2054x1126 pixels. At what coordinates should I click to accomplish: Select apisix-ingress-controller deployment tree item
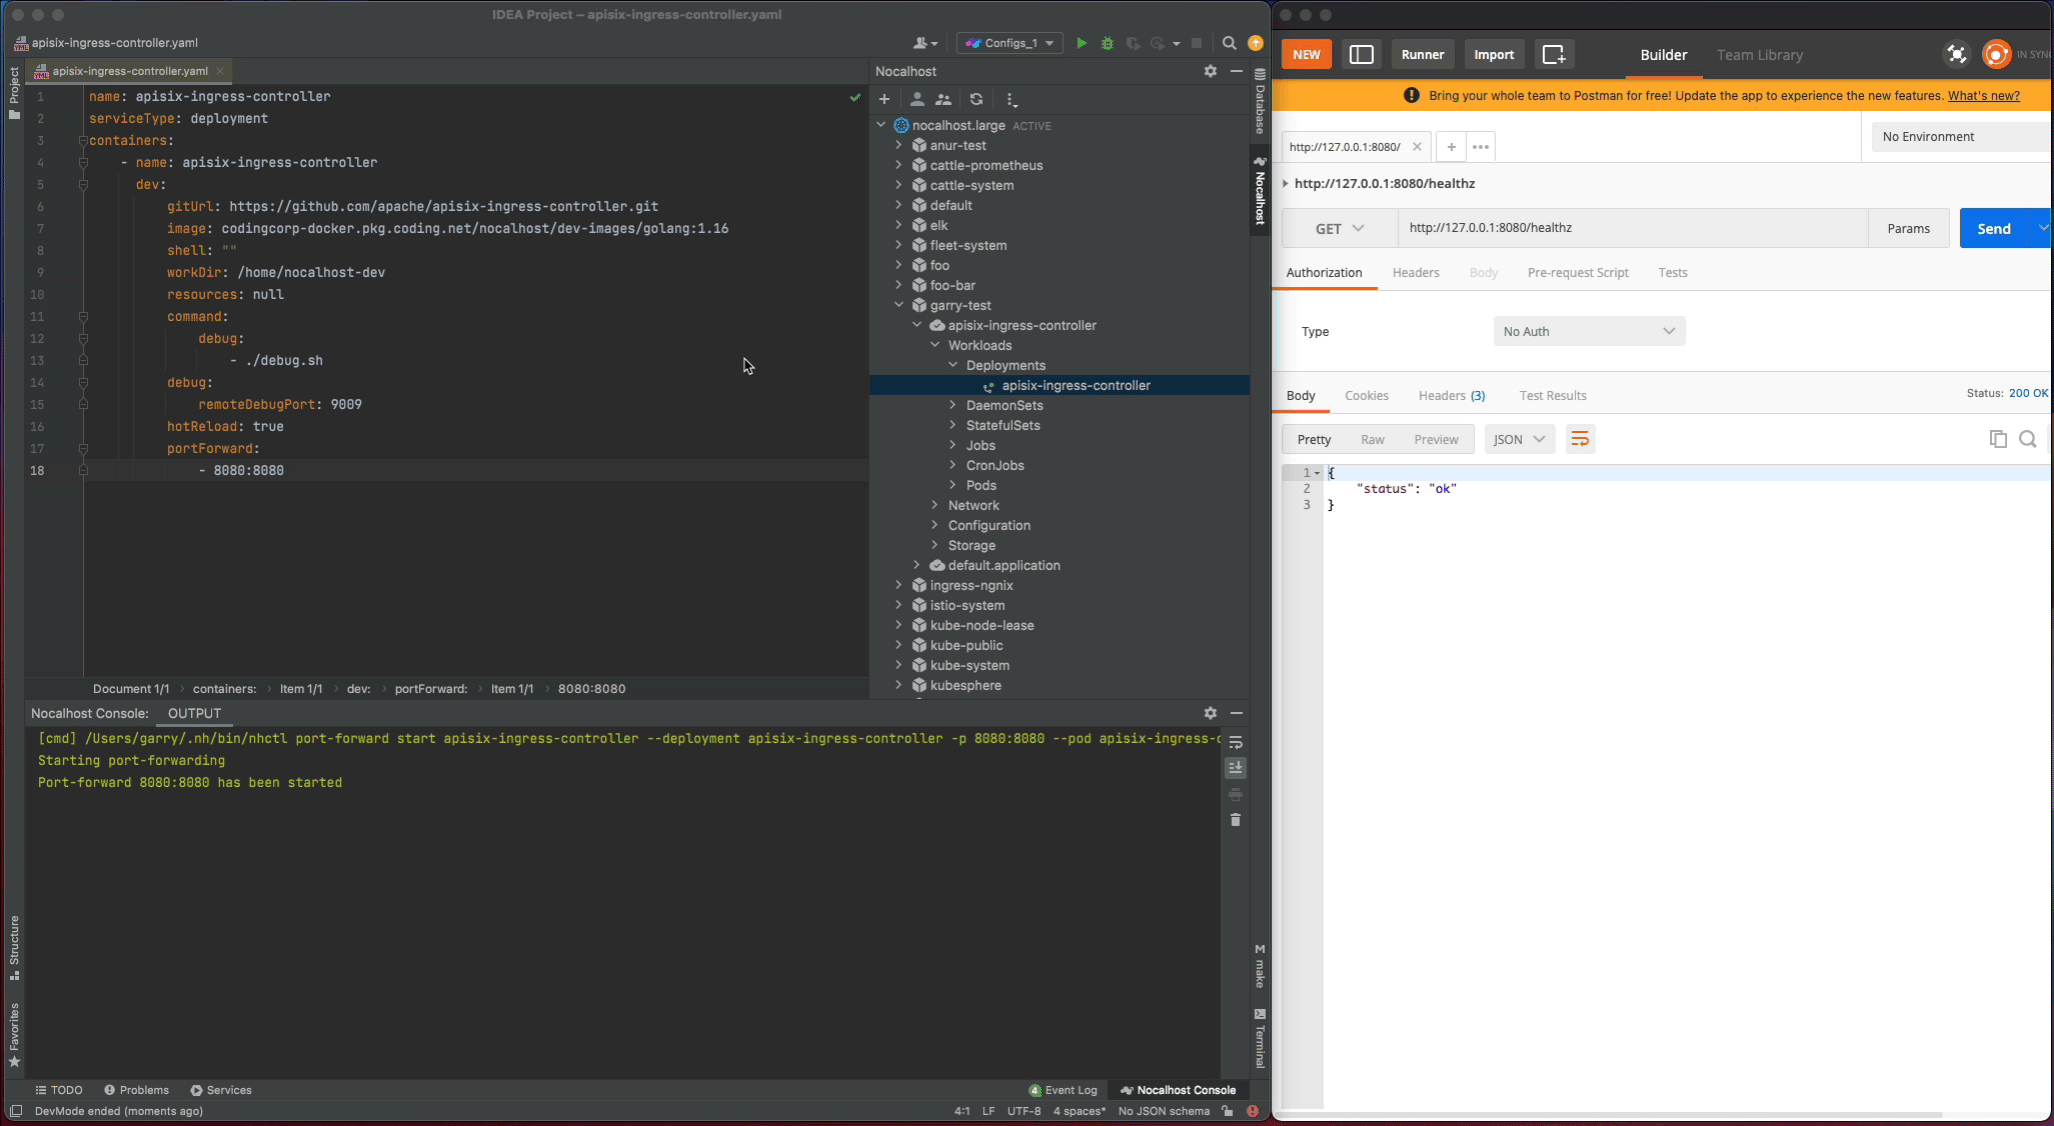click(x=1076, y=386)
